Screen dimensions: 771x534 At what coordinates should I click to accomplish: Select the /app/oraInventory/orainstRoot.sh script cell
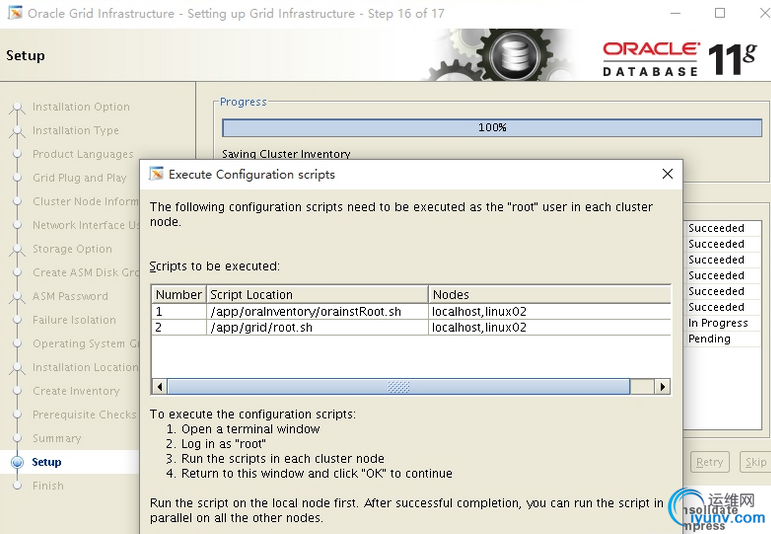click(317, 312)
